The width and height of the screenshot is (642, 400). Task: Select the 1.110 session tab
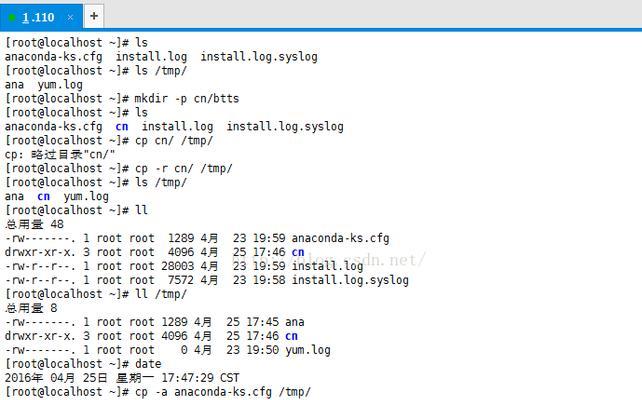(41, 17)
